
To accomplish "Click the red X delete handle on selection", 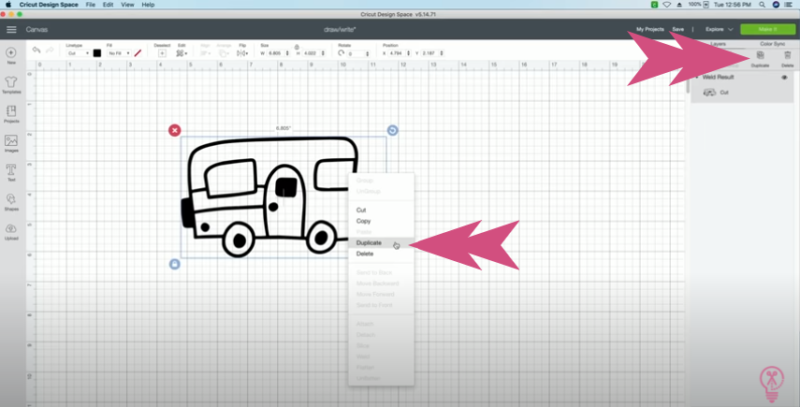I will coord(175,130).
